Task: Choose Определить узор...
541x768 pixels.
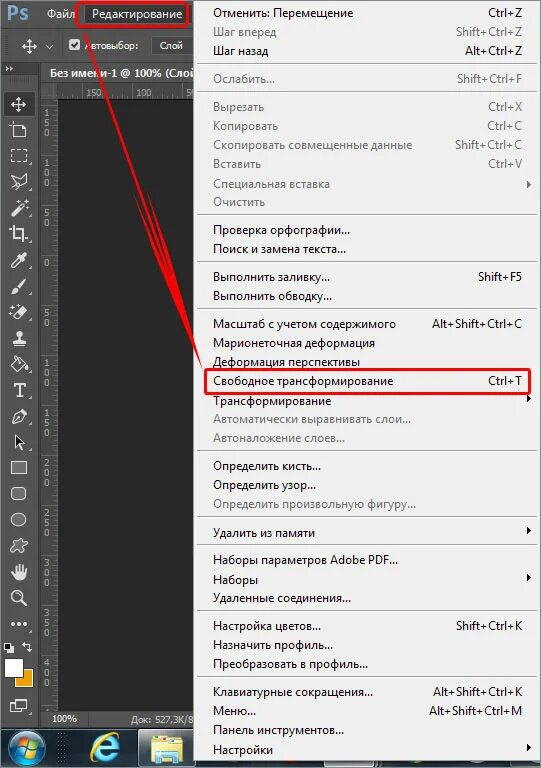Action: pyautogui.click(x=367, y=485)
